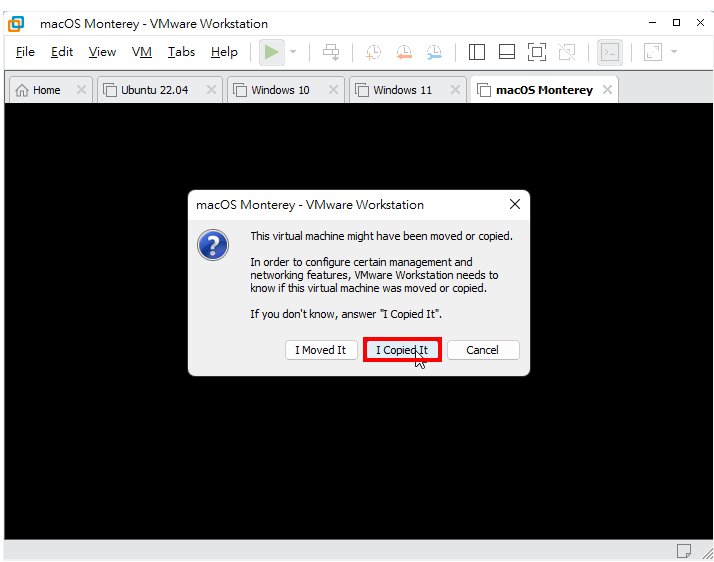Click the green Power On play button
The height and width of the screenshot is (562, 714).
coord(272,52)
